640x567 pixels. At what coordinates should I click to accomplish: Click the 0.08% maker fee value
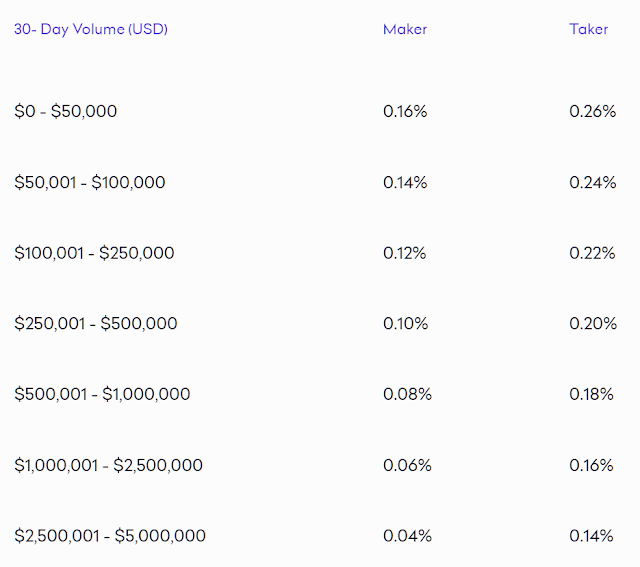pos(407,394)
